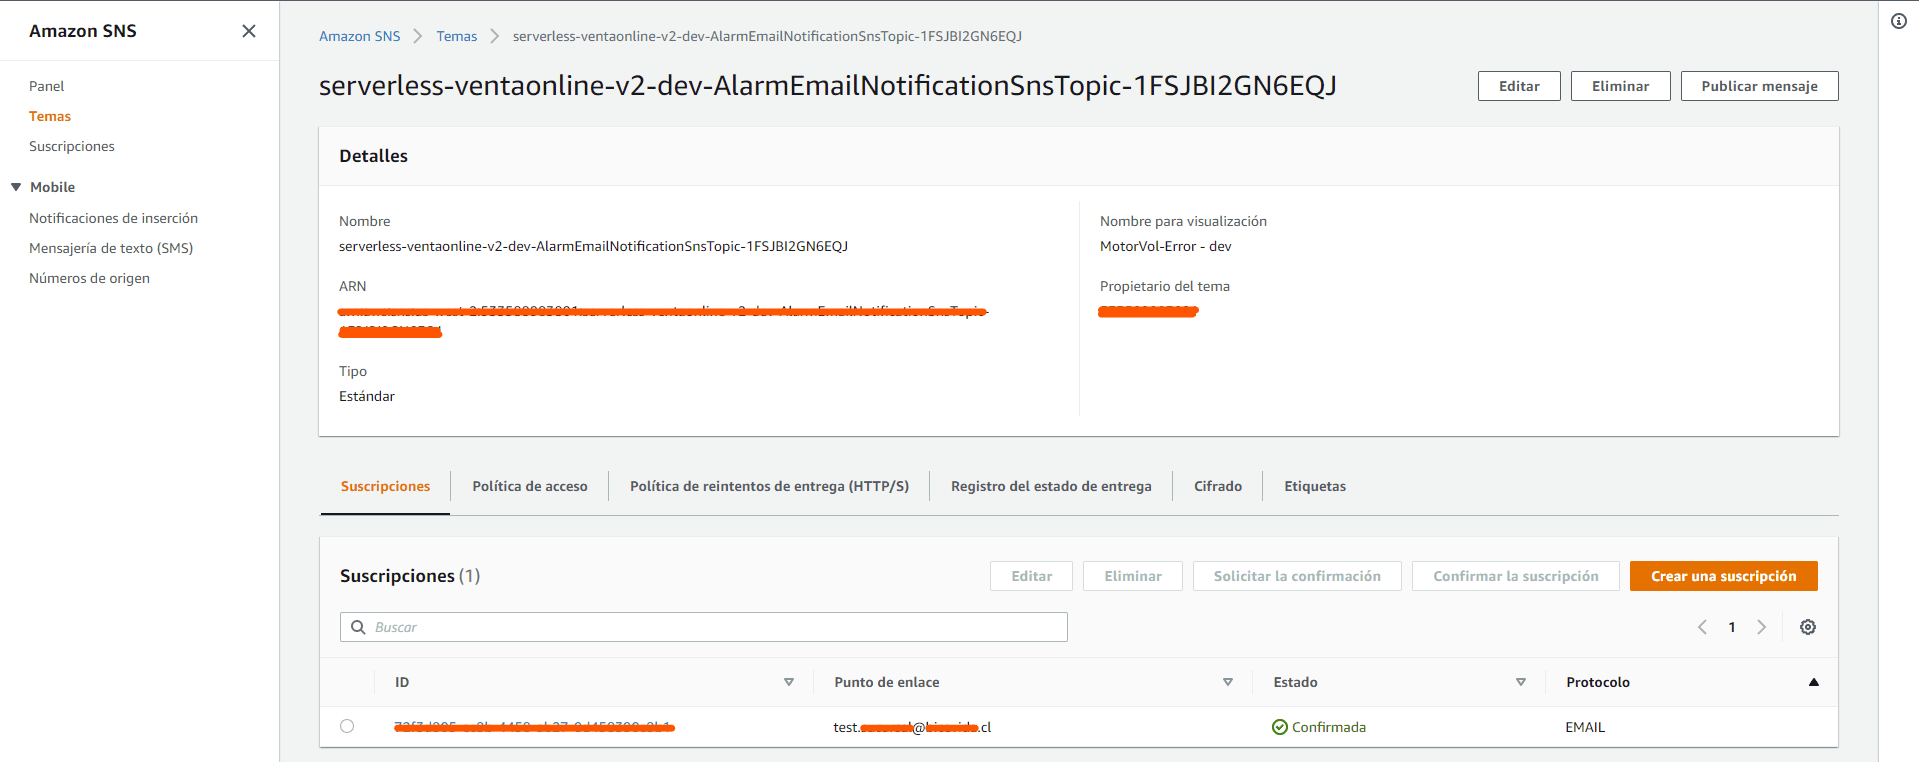Open Estado column sort dropdown
1919x762 pixels.
click(x=1520, y=682)
